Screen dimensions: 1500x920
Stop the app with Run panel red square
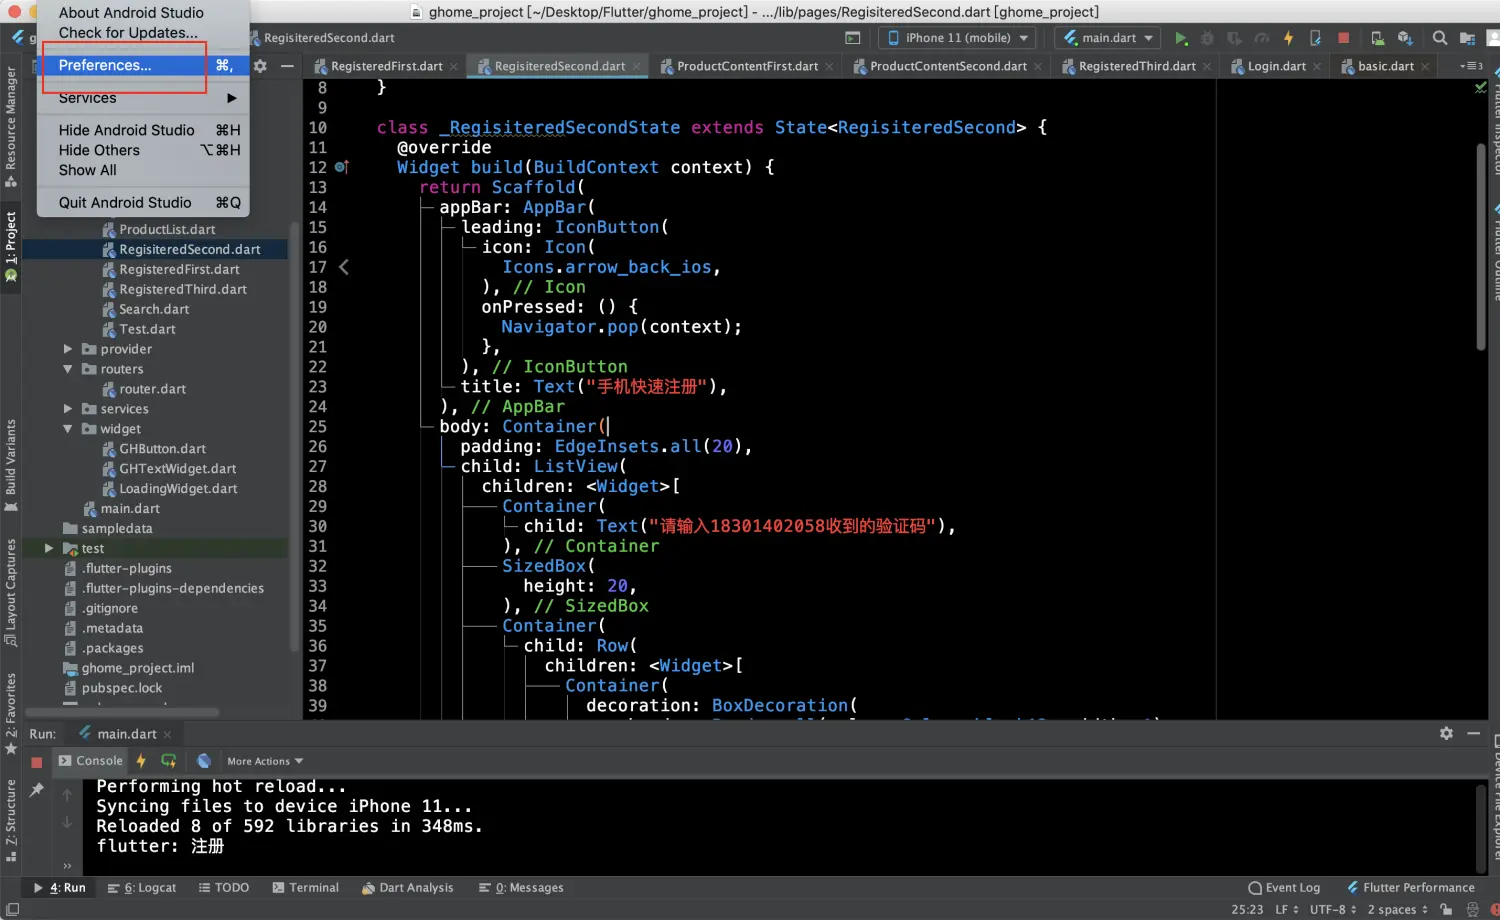coord(37,762)
